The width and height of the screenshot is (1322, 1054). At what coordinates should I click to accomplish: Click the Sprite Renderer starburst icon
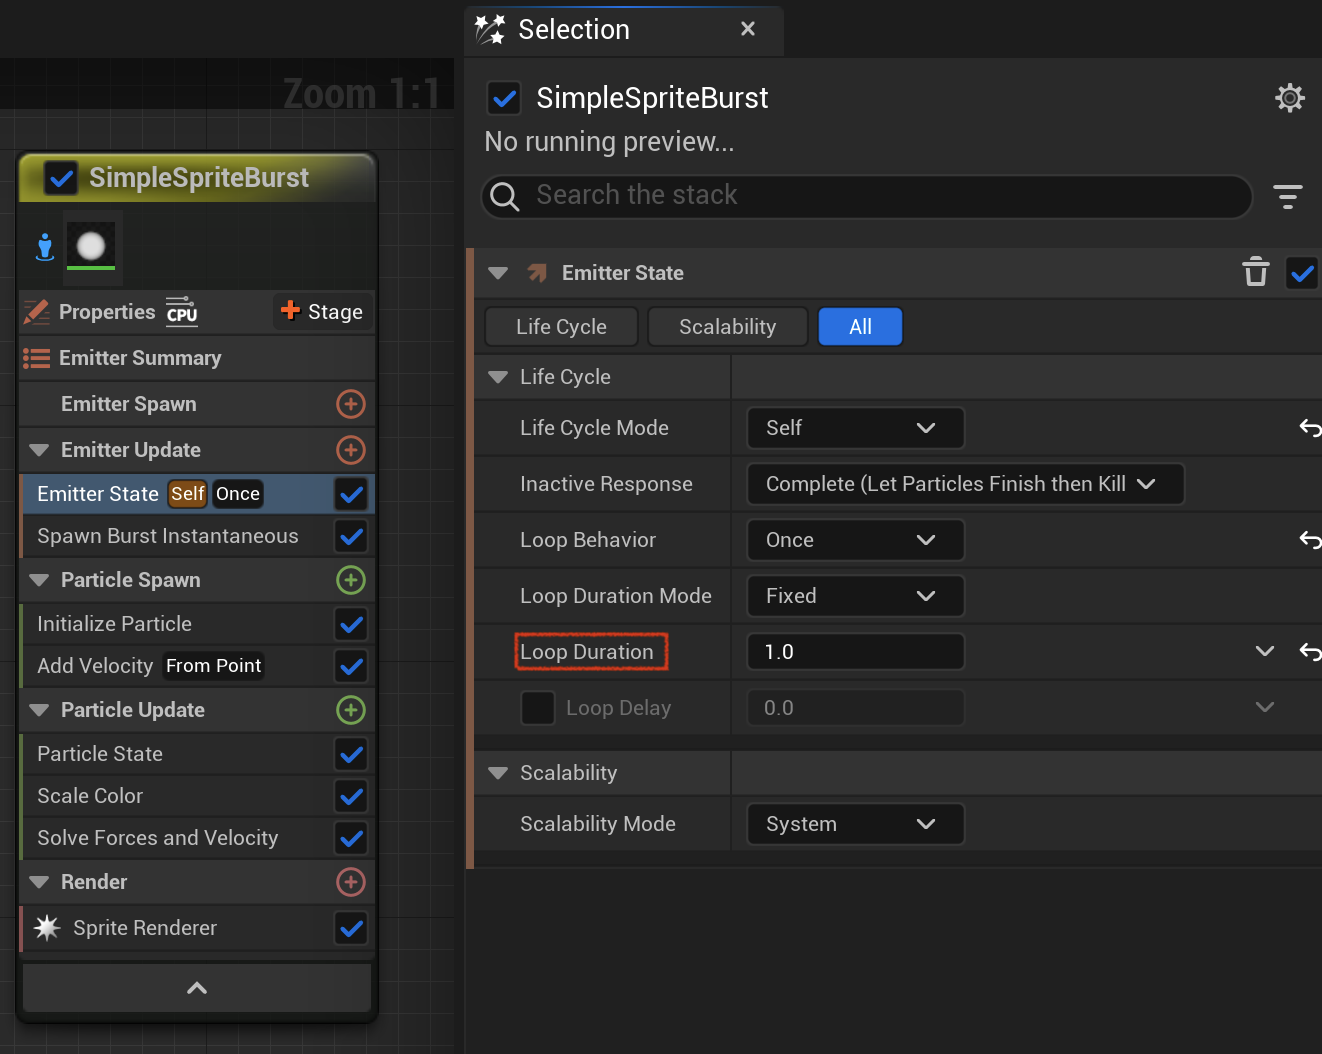coord(47,928)
